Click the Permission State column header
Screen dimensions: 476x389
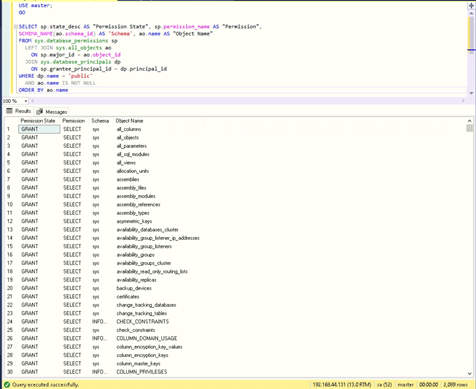click(x=39, y=121)
